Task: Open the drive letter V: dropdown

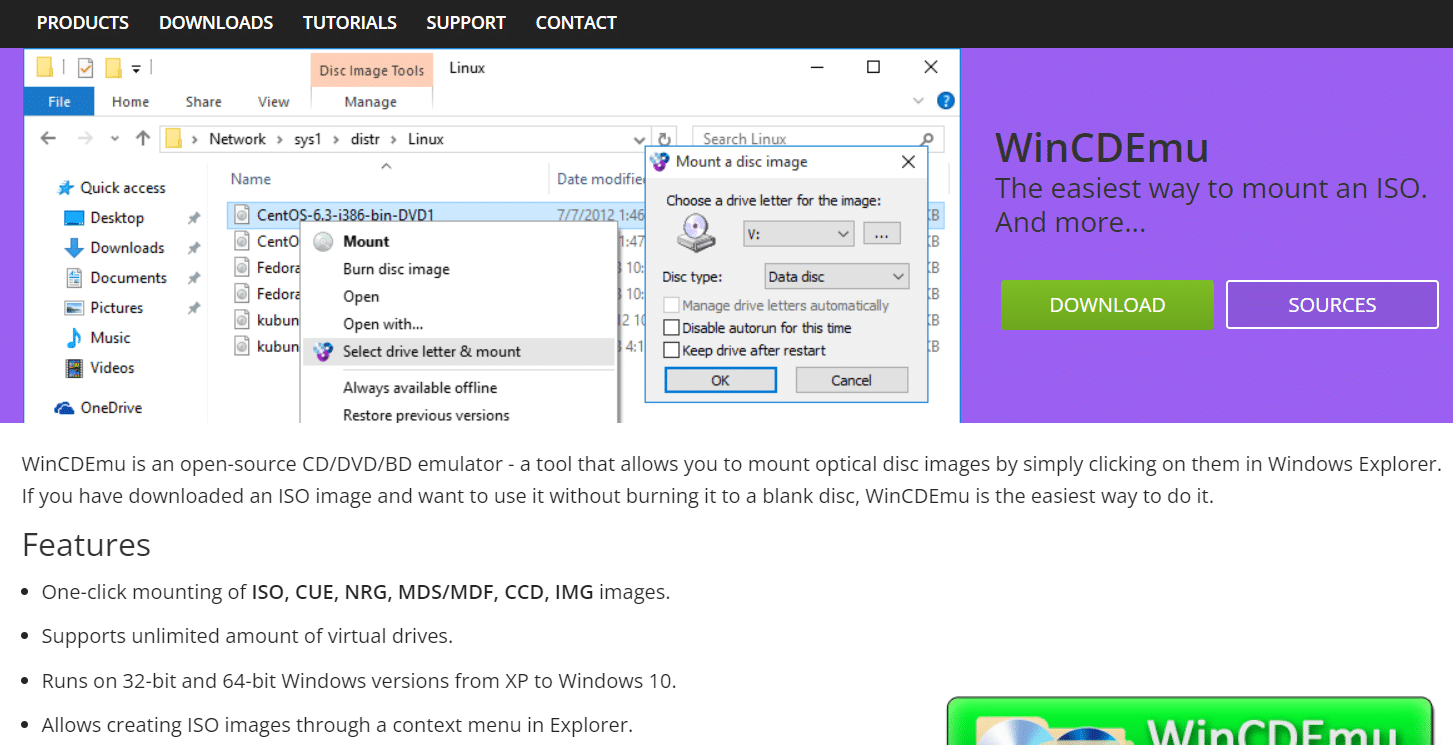Action: coord(798,233)
